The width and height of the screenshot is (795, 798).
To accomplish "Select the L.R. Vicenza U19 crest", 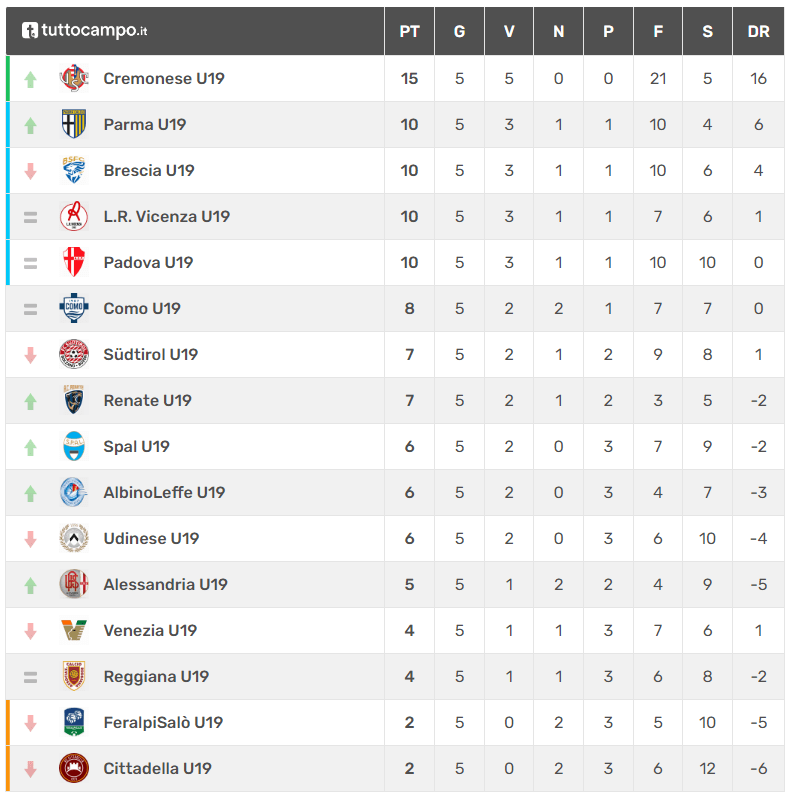I will click(x=74, y=216).
